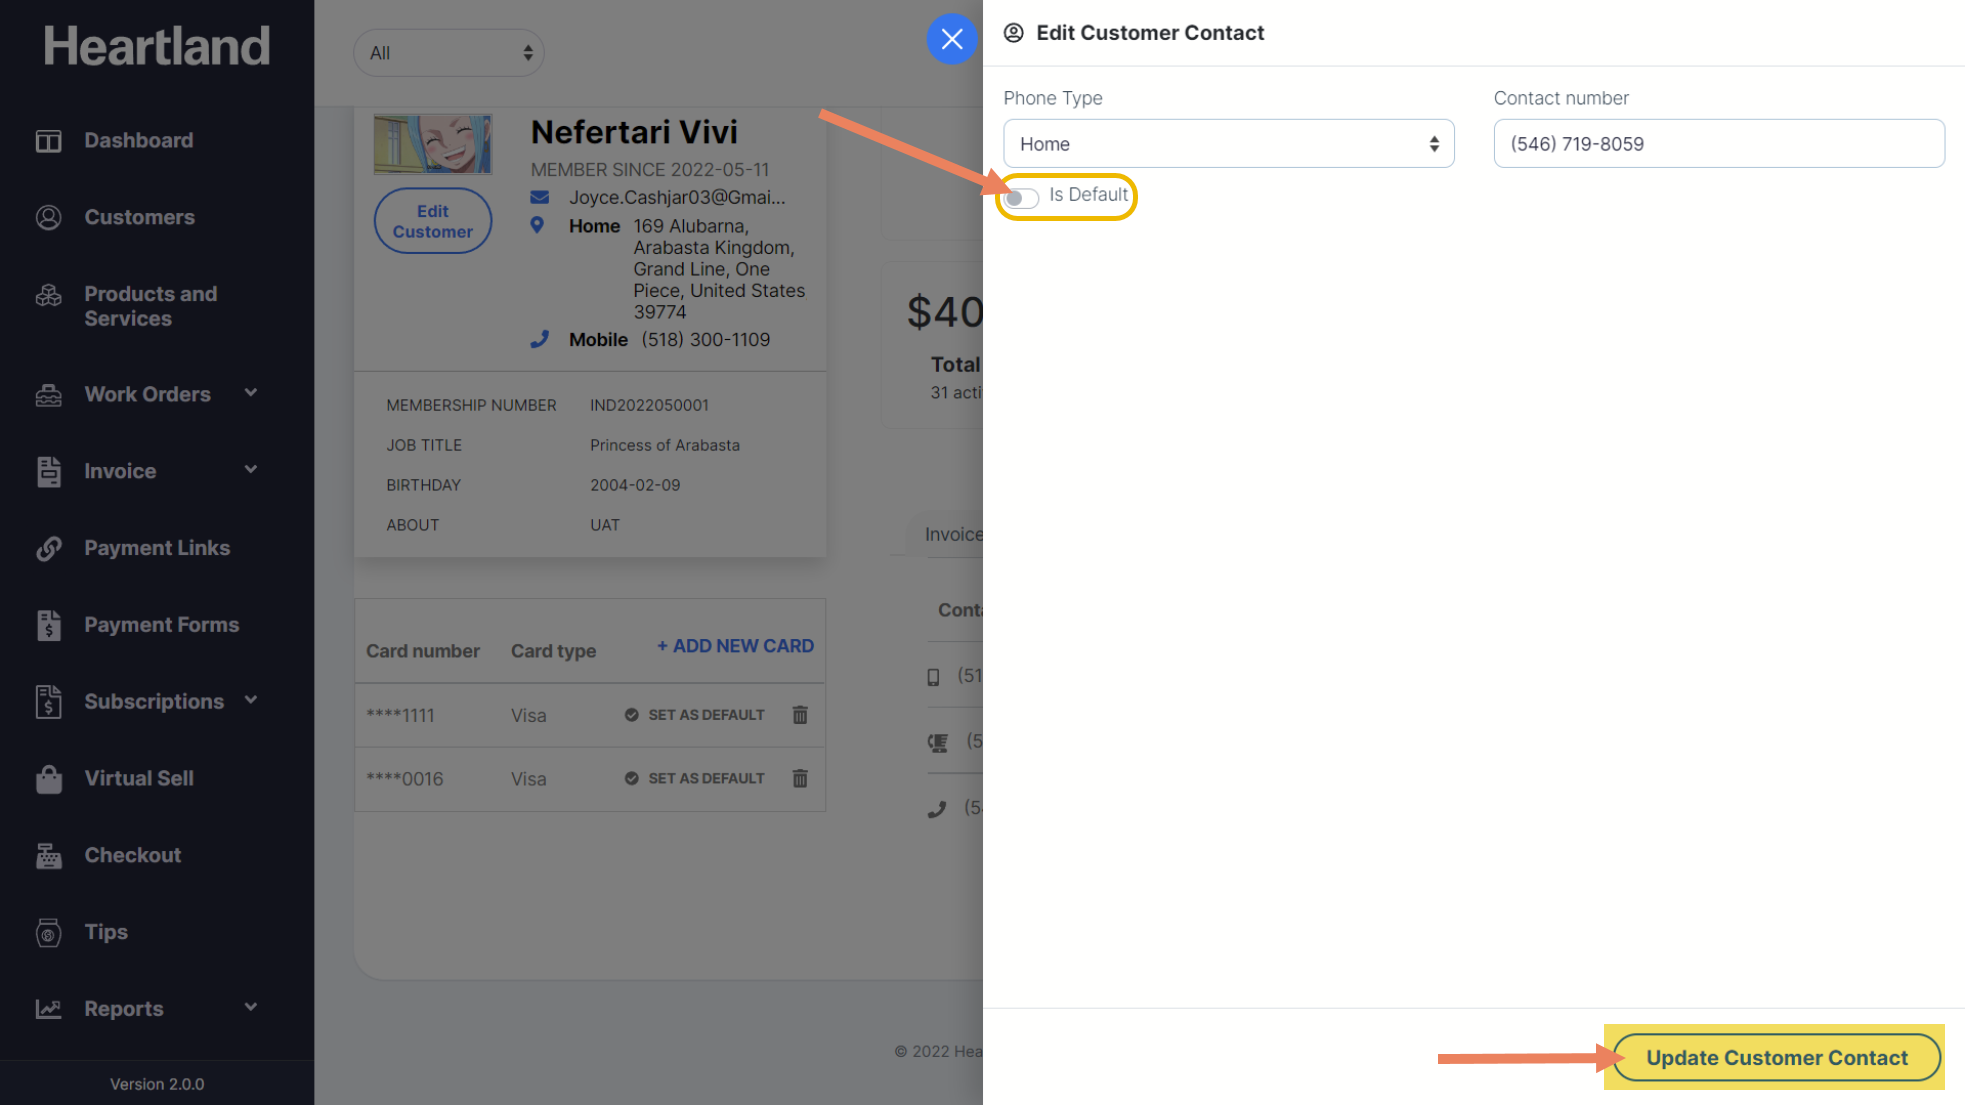Click the Tips jar icon
This screenshot has height=1105, width=1965.
tap(48, 932)
